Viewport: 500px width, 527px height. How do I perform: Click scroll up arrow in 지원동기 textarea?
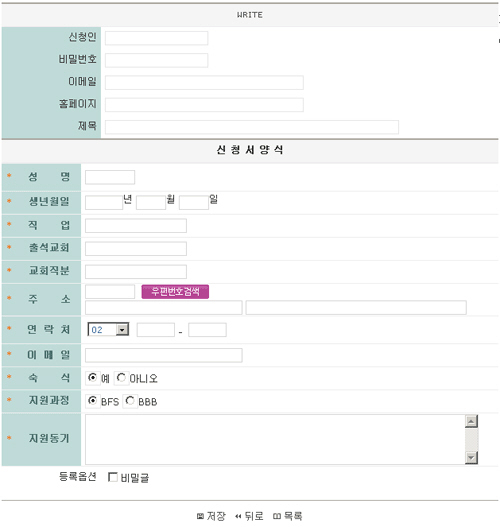471,421
